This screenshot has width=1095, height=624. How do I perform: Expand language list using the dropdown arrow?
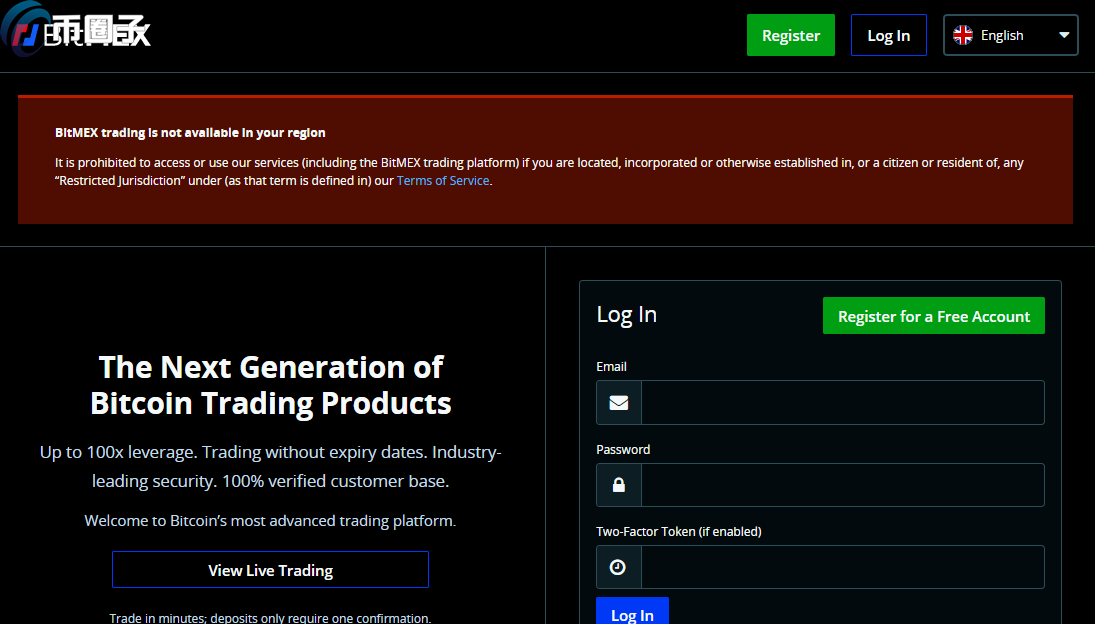pos(1063,35)
